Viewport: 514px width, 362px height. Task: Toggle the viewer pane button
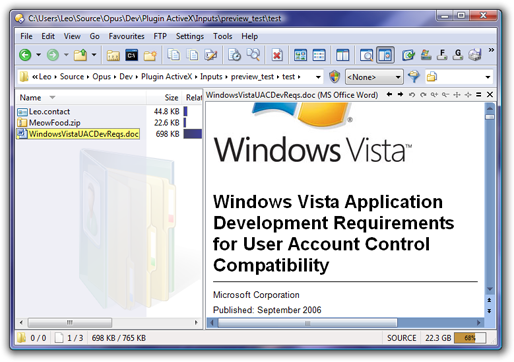coord(385,55)
